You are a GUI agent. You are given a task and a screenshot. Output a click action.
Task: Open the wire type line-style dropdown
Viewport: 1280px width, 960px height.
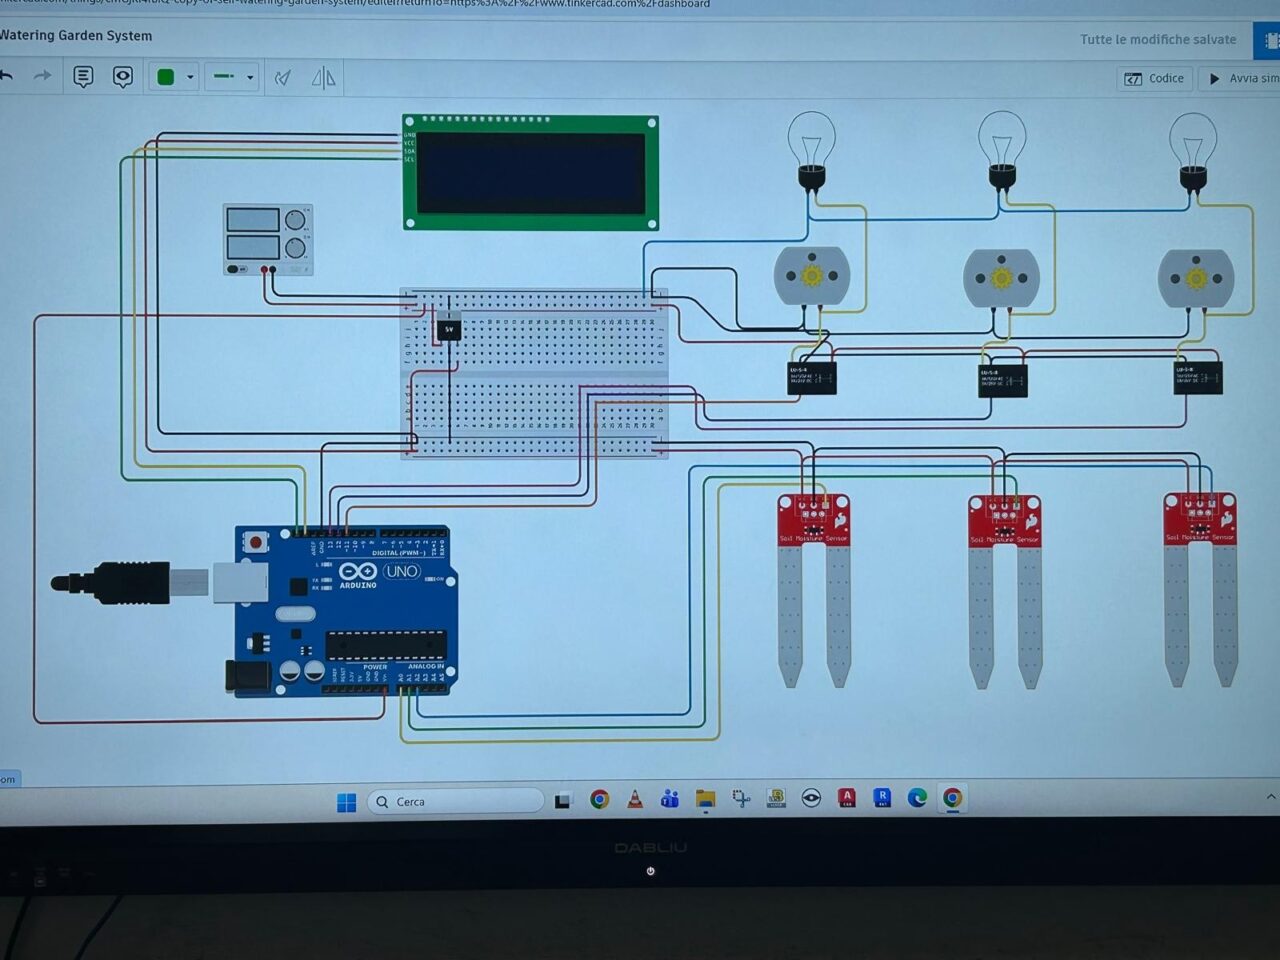[232, 77]
